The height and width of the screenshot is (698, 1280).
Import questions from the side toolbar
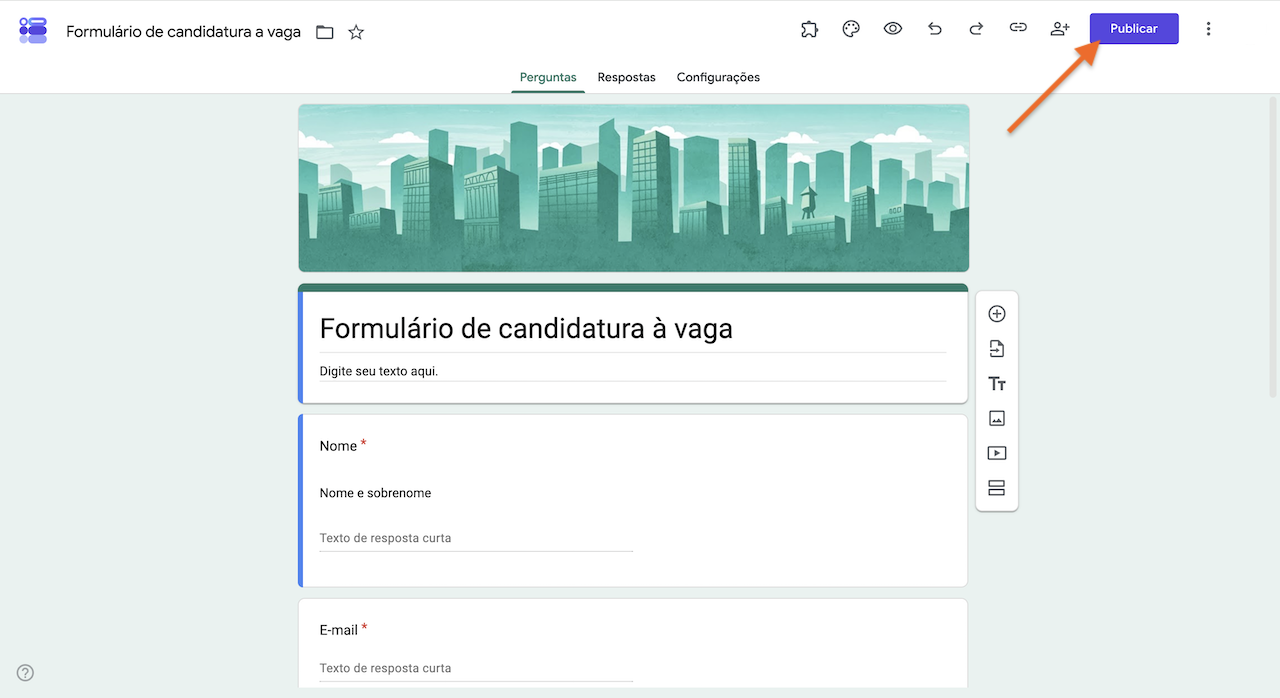point(996,349)
